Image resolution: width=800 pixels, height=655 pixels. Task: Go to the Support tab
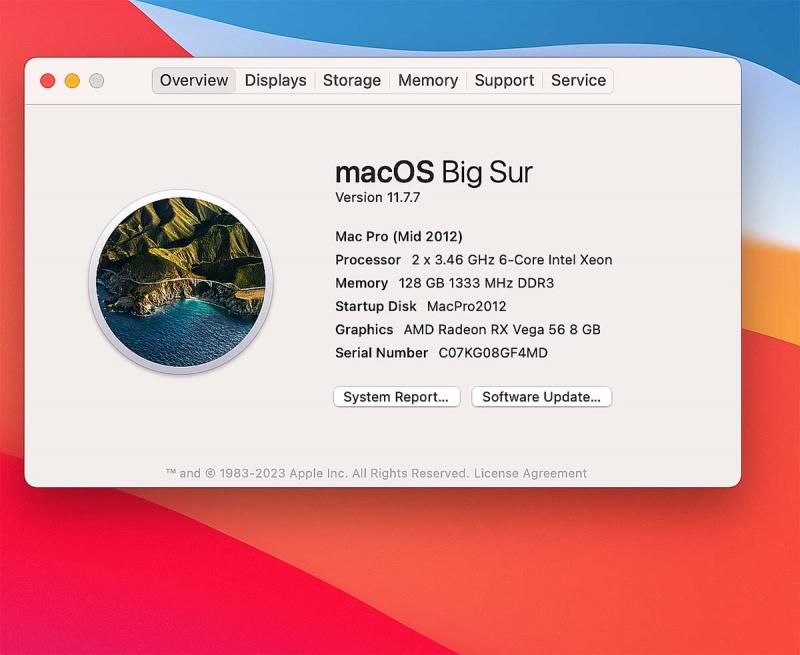(504, 81)
